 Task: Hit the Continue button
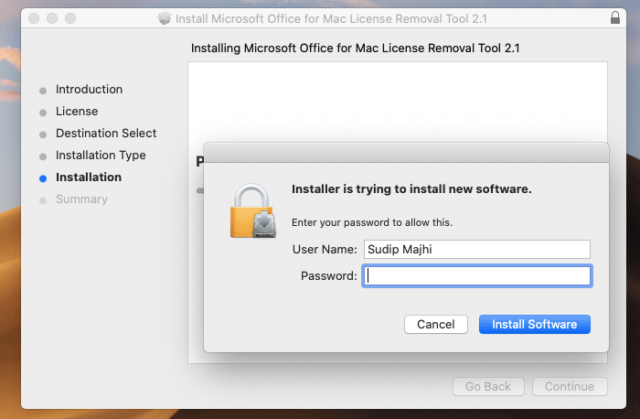click(x=569, y=386)
